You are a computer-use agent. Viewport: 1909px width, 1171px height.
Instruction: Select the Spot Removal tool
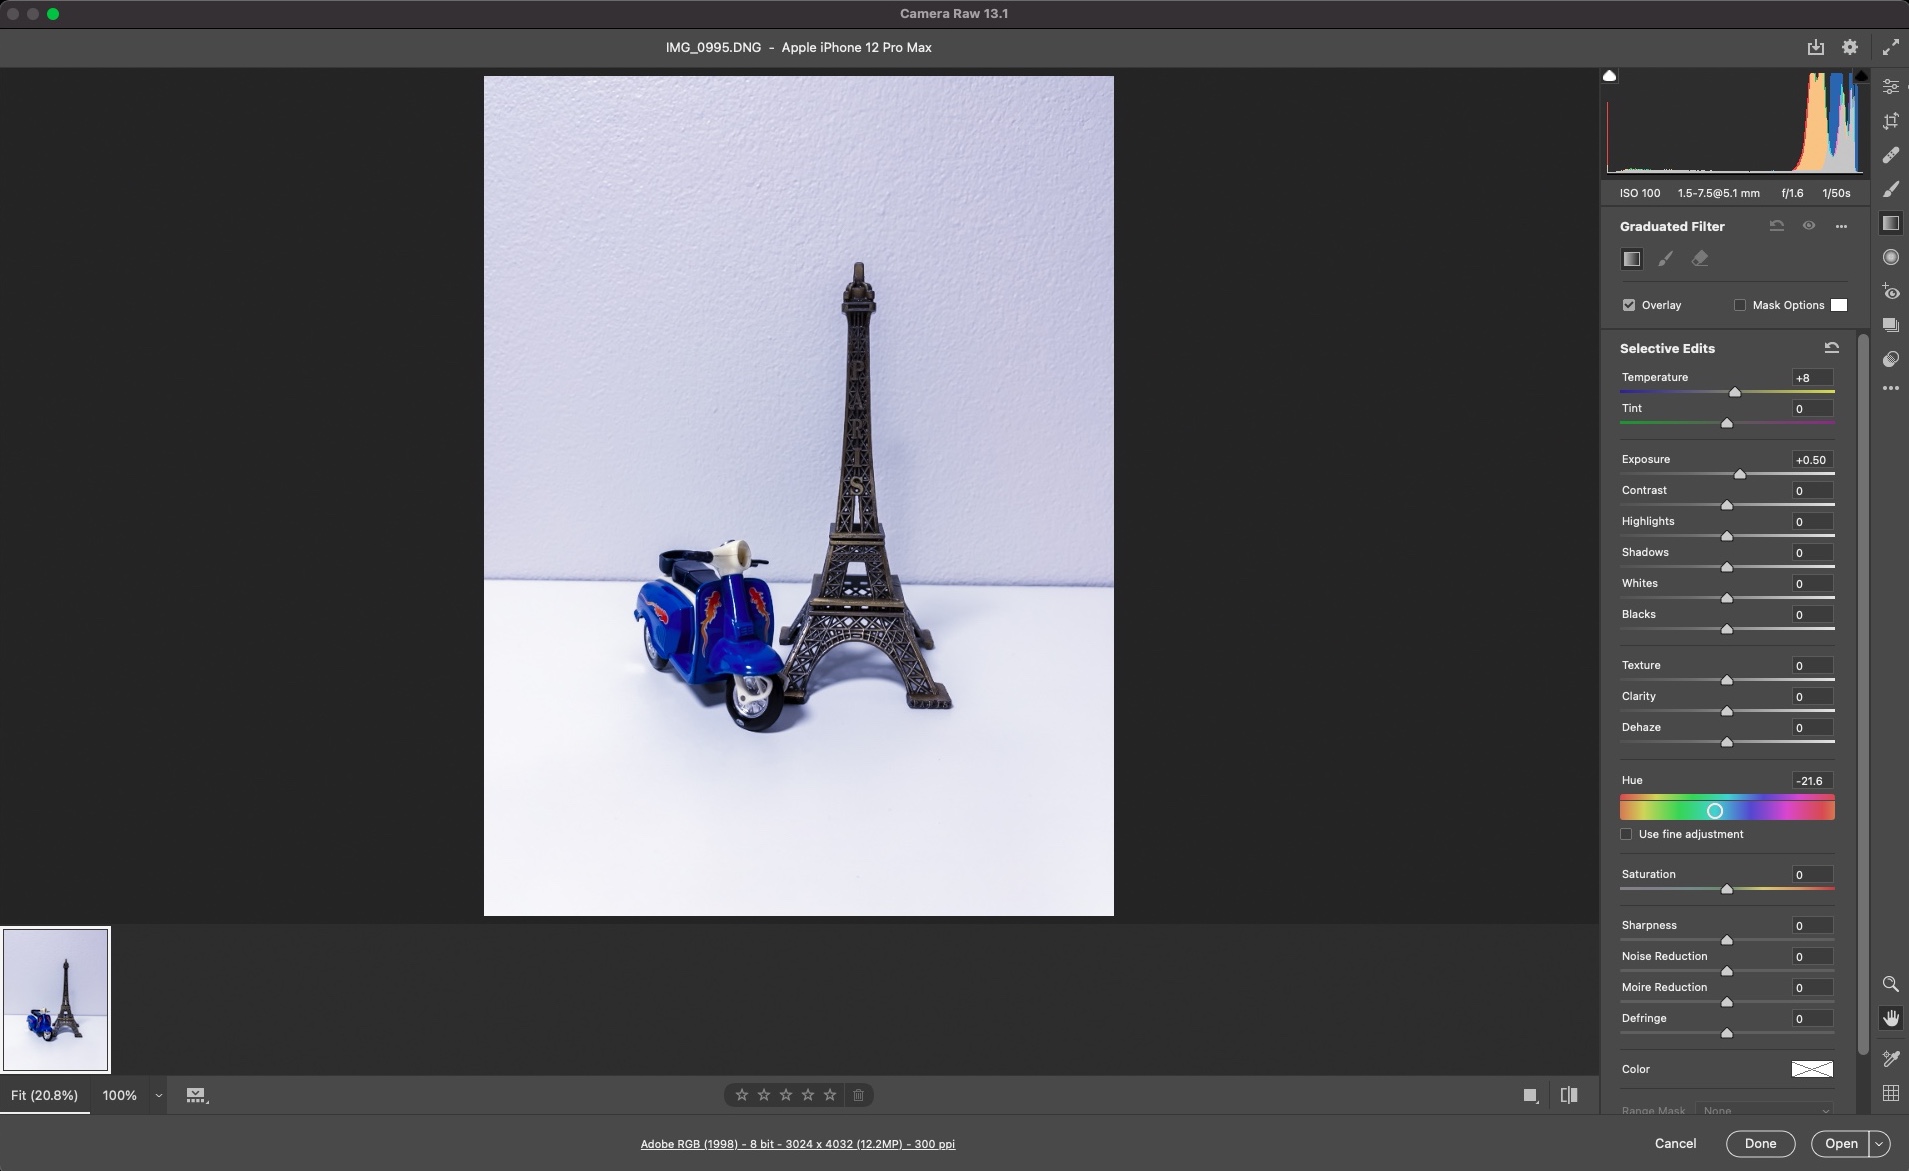(x=1890, y=155)
